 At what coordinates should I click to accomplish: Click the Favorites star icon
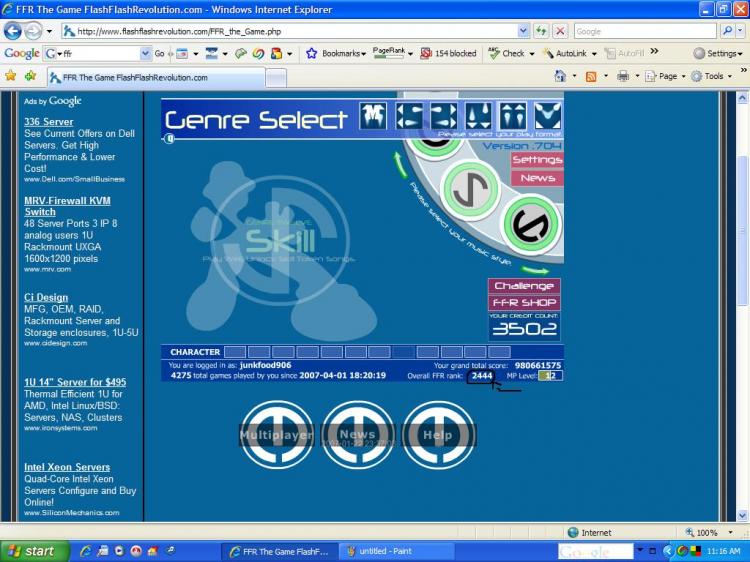tap(11, 76)
